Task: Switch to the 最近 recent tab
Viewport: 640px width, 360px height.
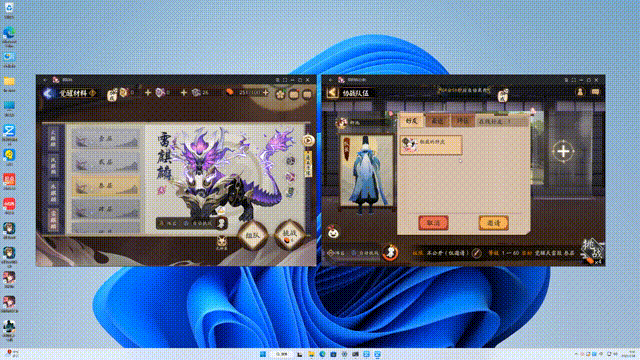Action: point(437,121)
